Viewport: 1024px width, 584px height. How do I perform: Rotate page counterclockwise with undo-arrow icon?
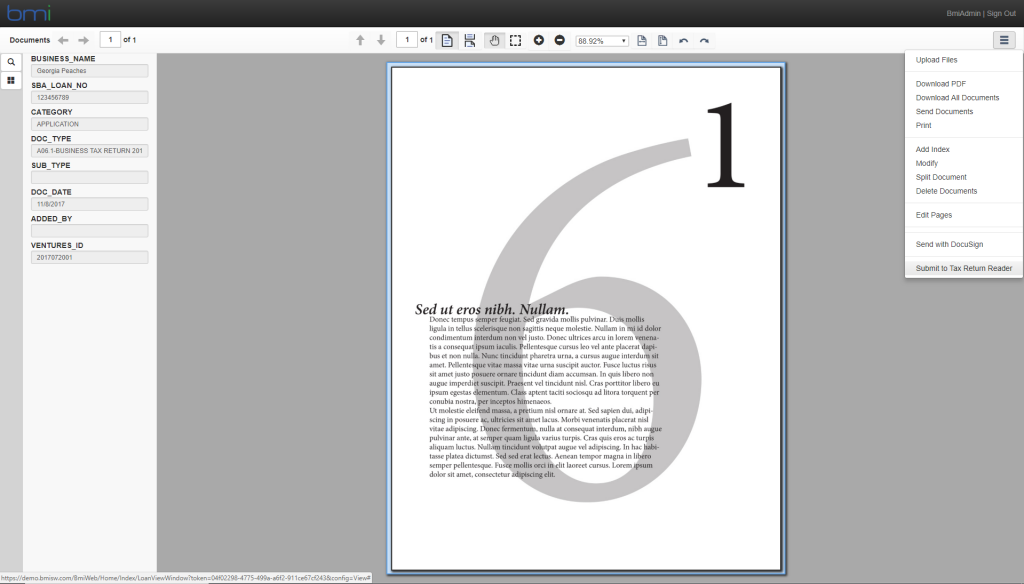tap(684, 40)
